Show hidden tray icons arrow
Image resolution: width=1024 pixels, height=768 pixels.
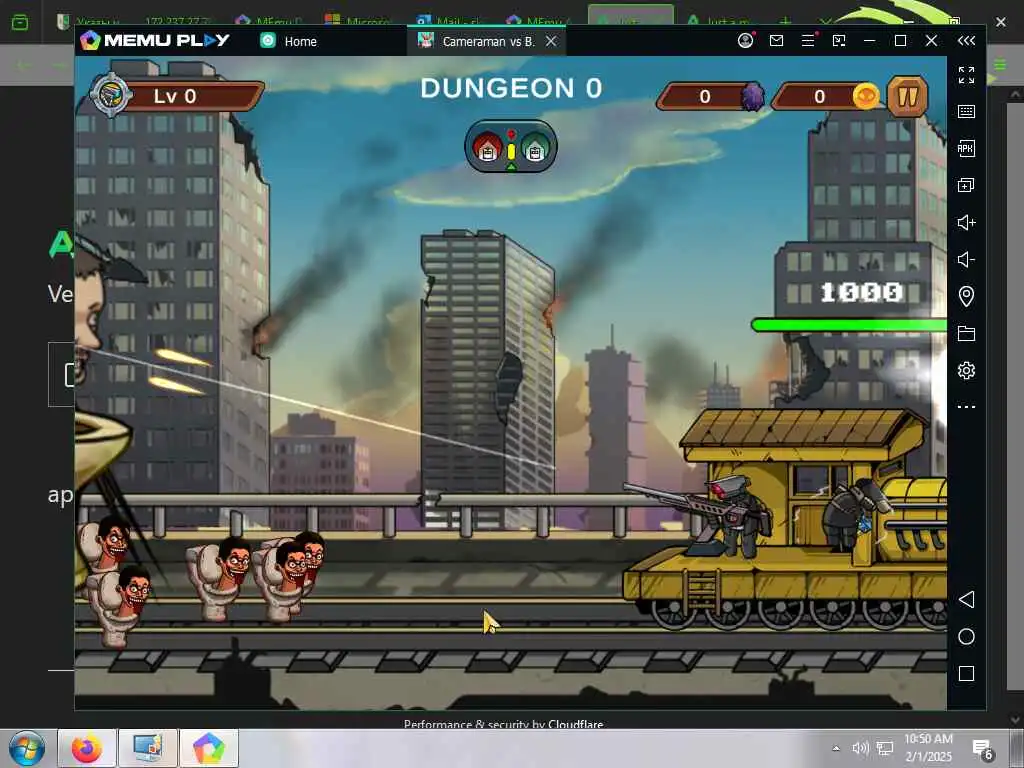pyautogui.click(x=836, y=748)
